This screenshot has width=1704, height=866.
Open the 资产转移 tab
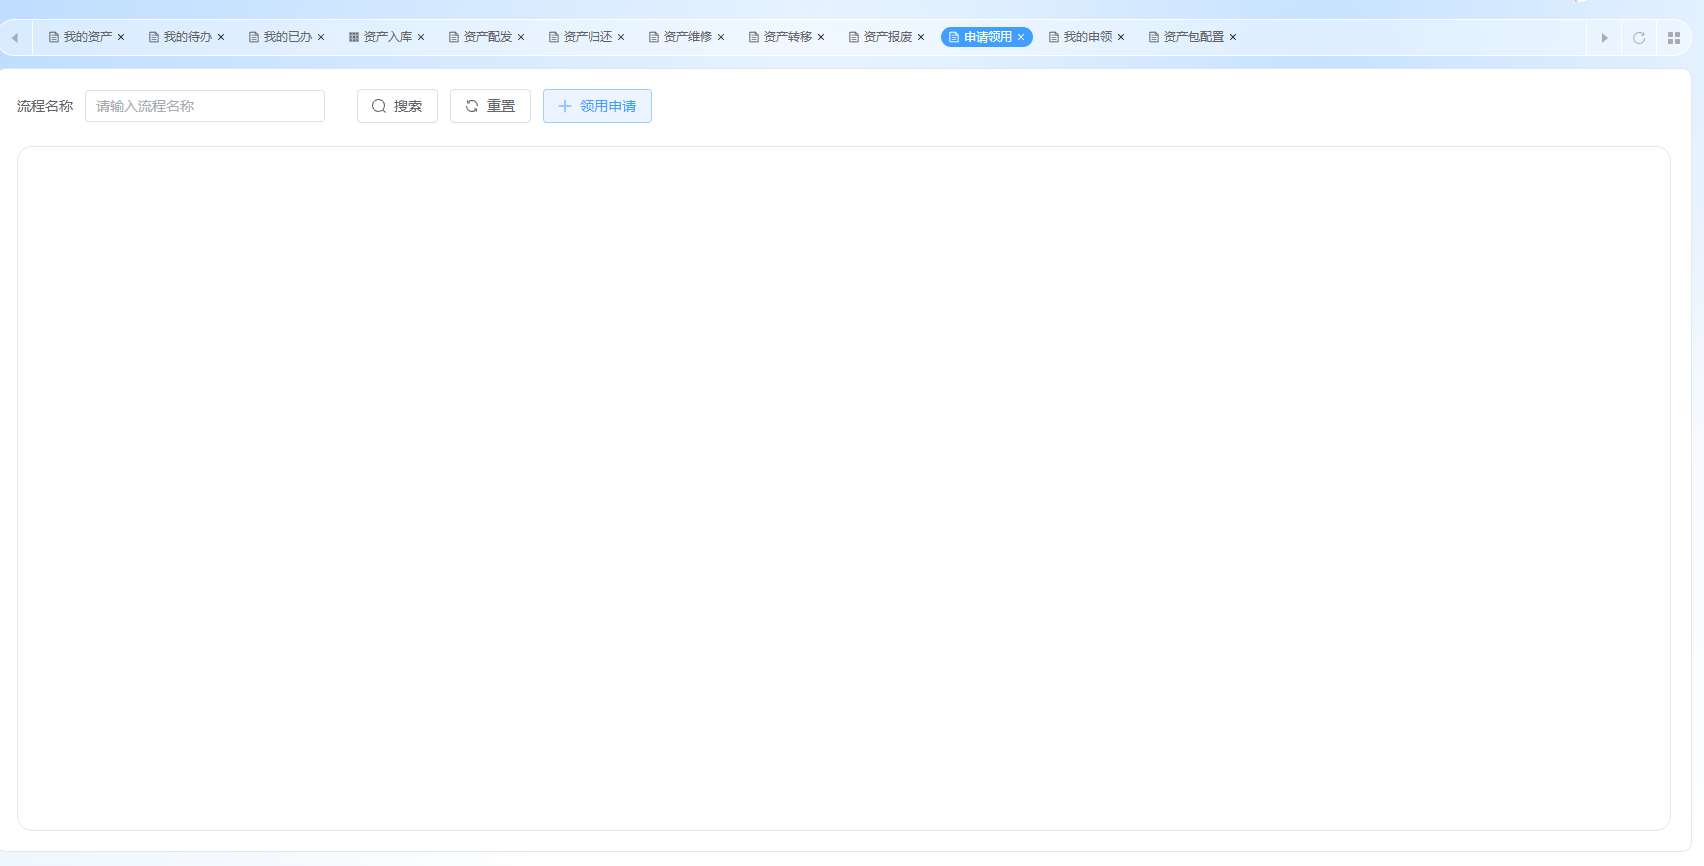pos(787,37)
